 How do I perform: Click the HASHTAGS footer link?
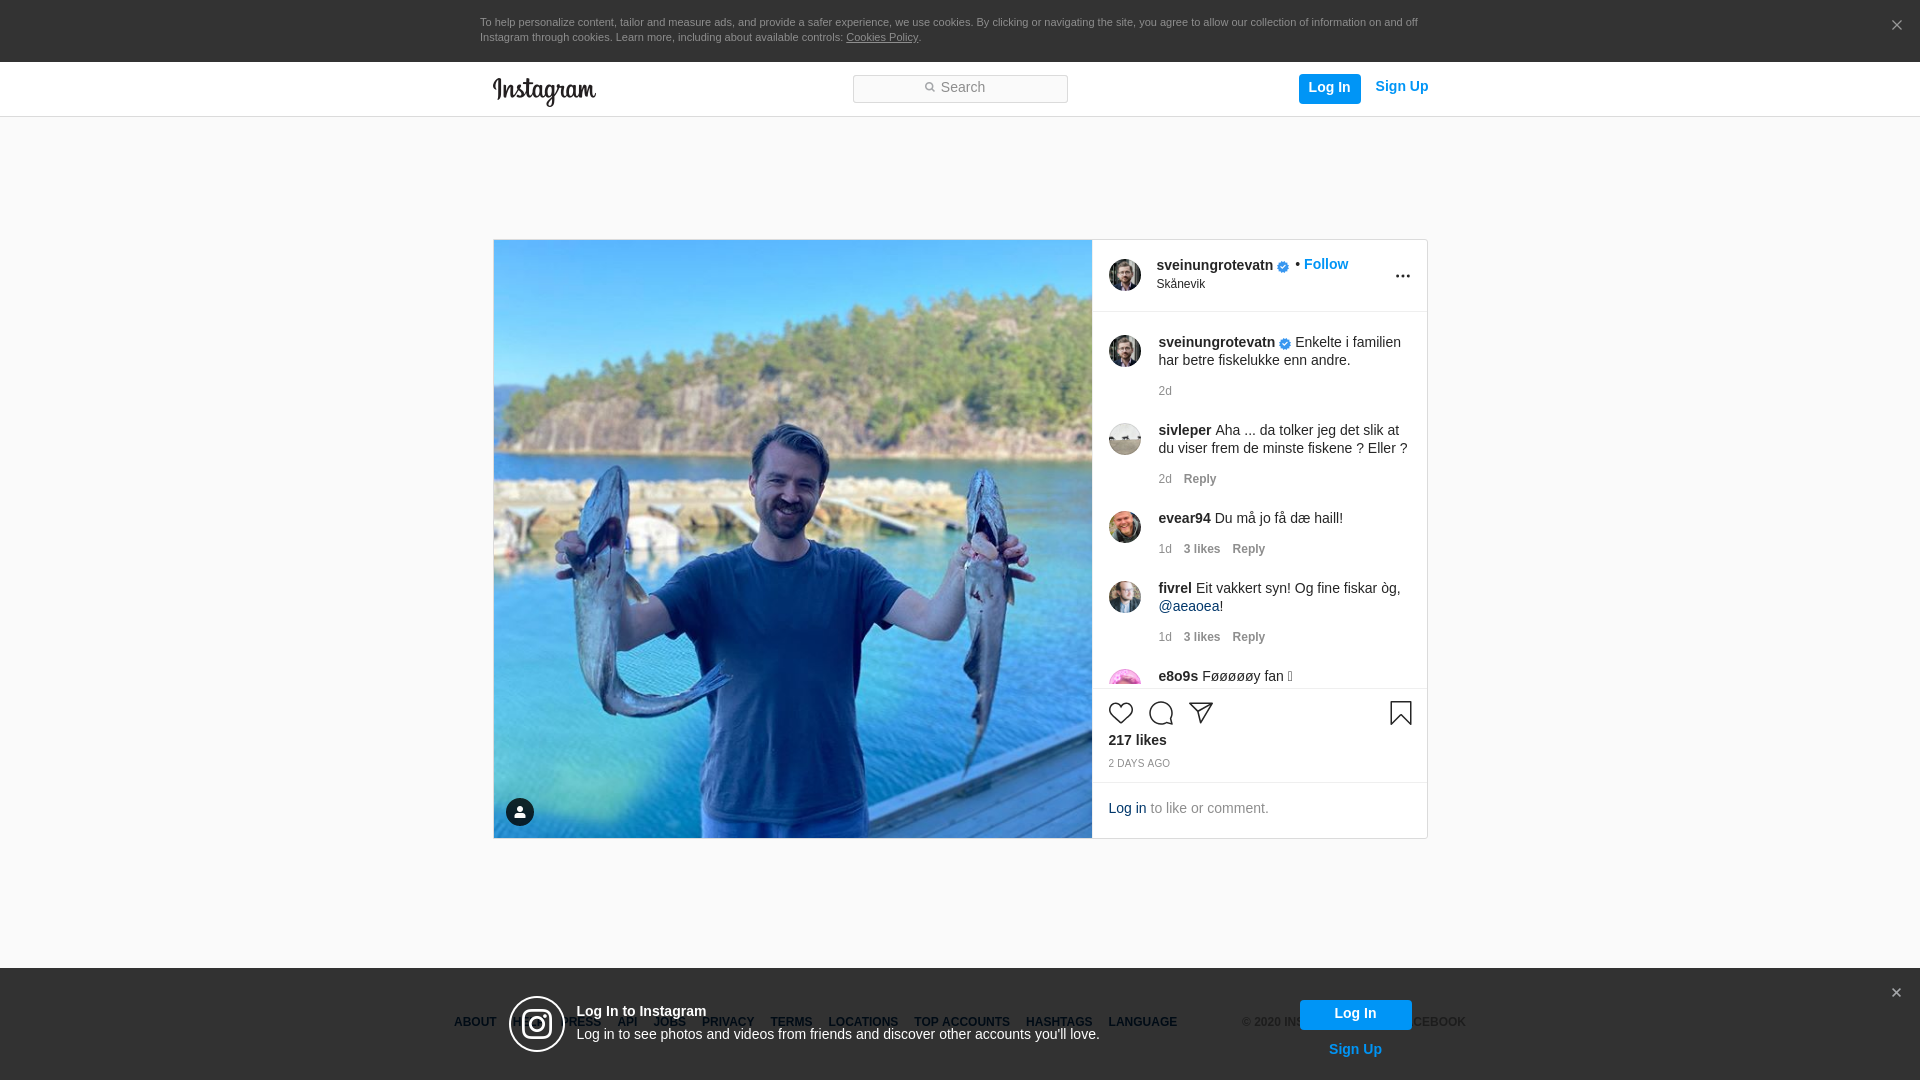tap(1058, 1022)
